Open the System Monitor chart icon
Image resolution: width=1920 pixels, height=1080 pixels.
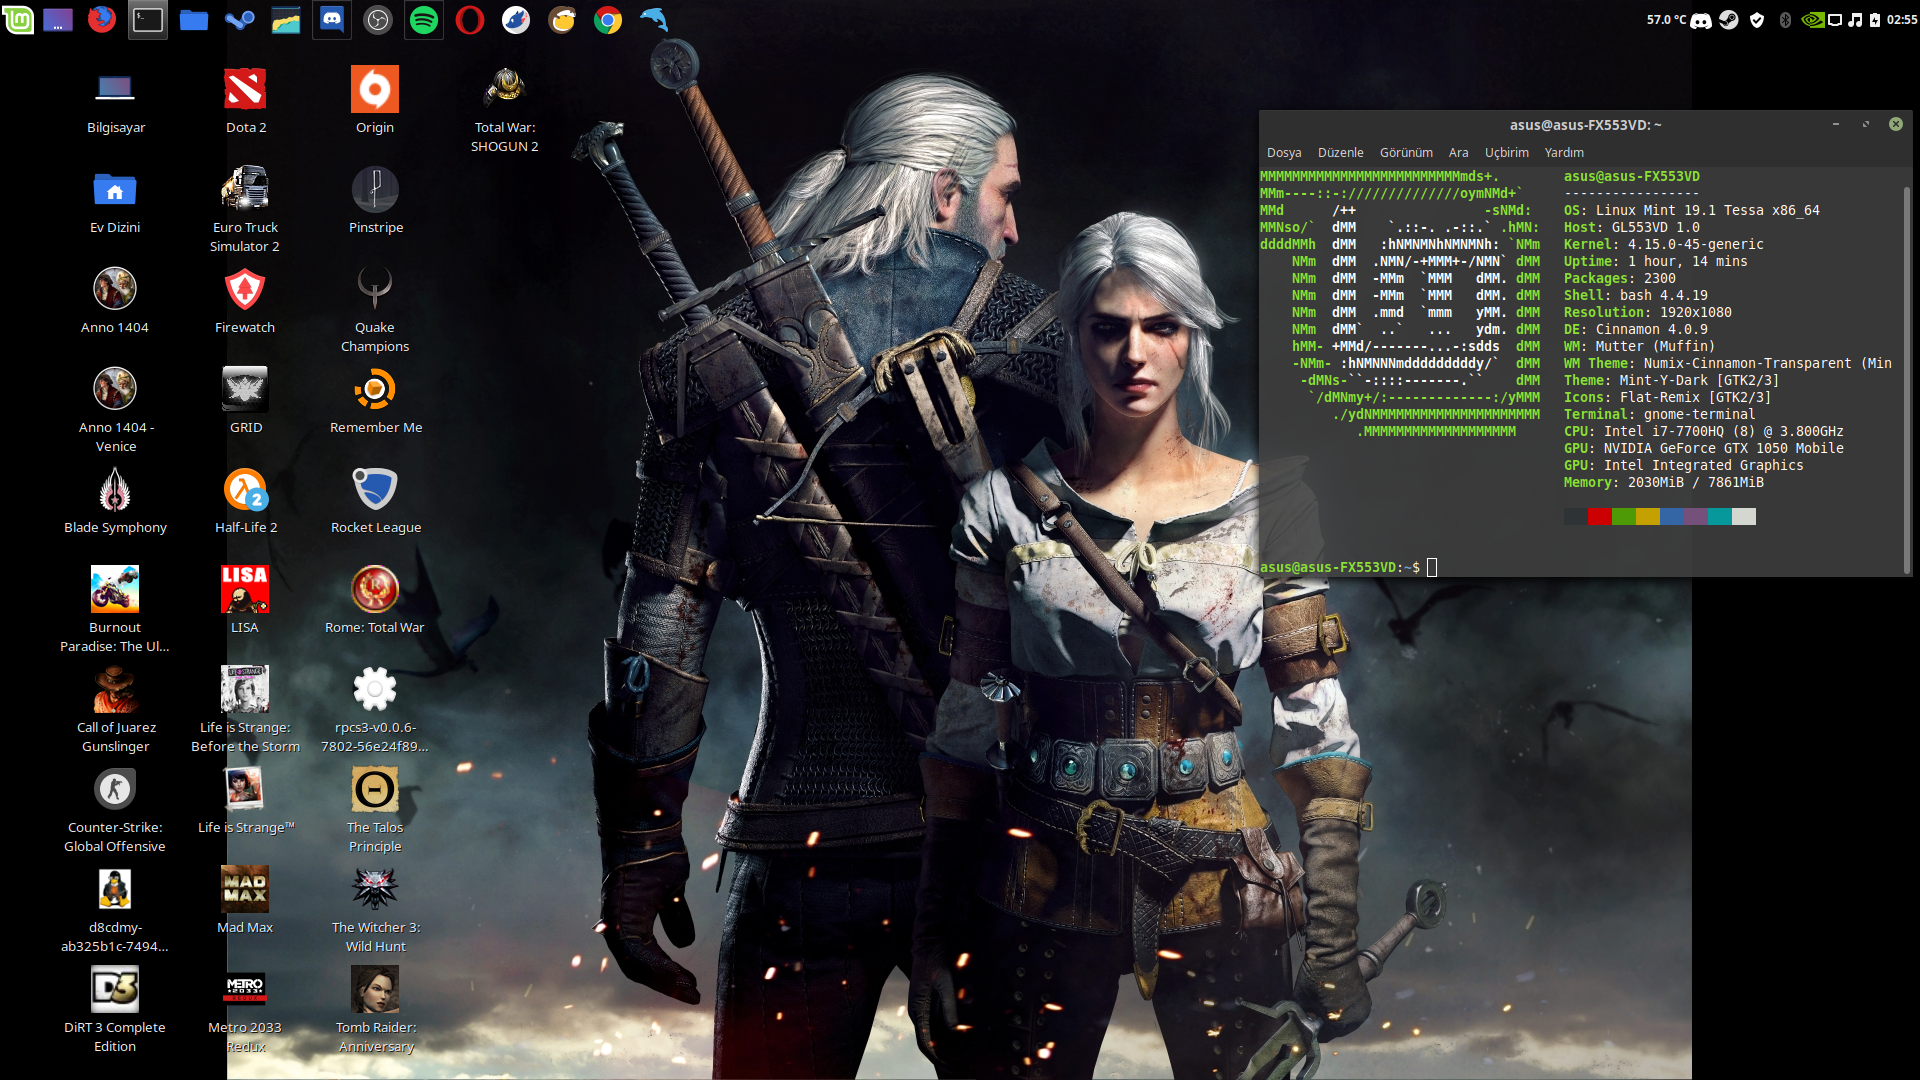pos(285,19)
